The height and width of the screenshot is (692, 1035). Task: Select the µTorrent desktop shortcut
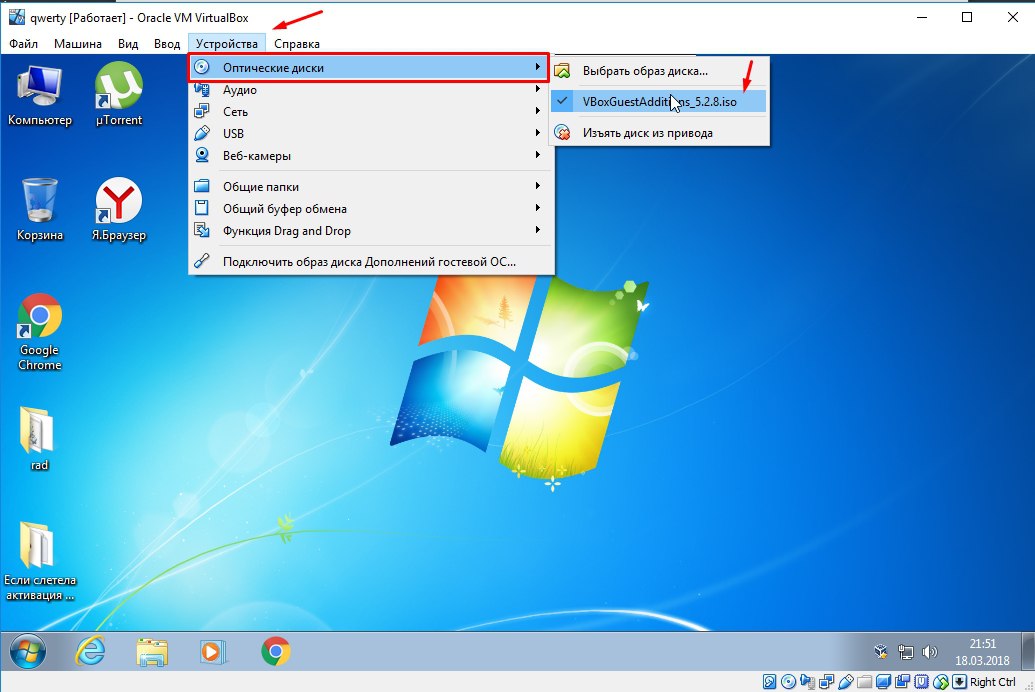(119, 94)
